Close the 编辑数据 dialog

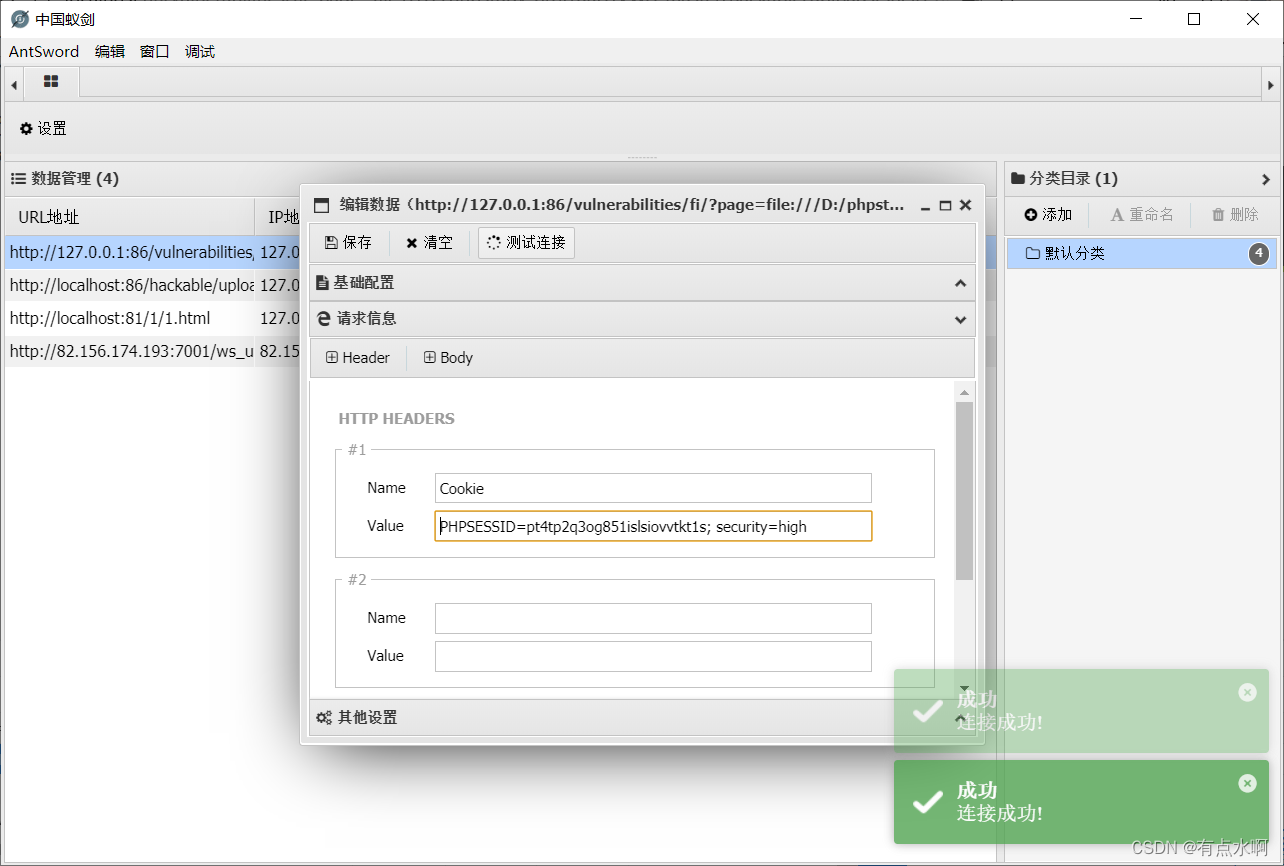965,205
